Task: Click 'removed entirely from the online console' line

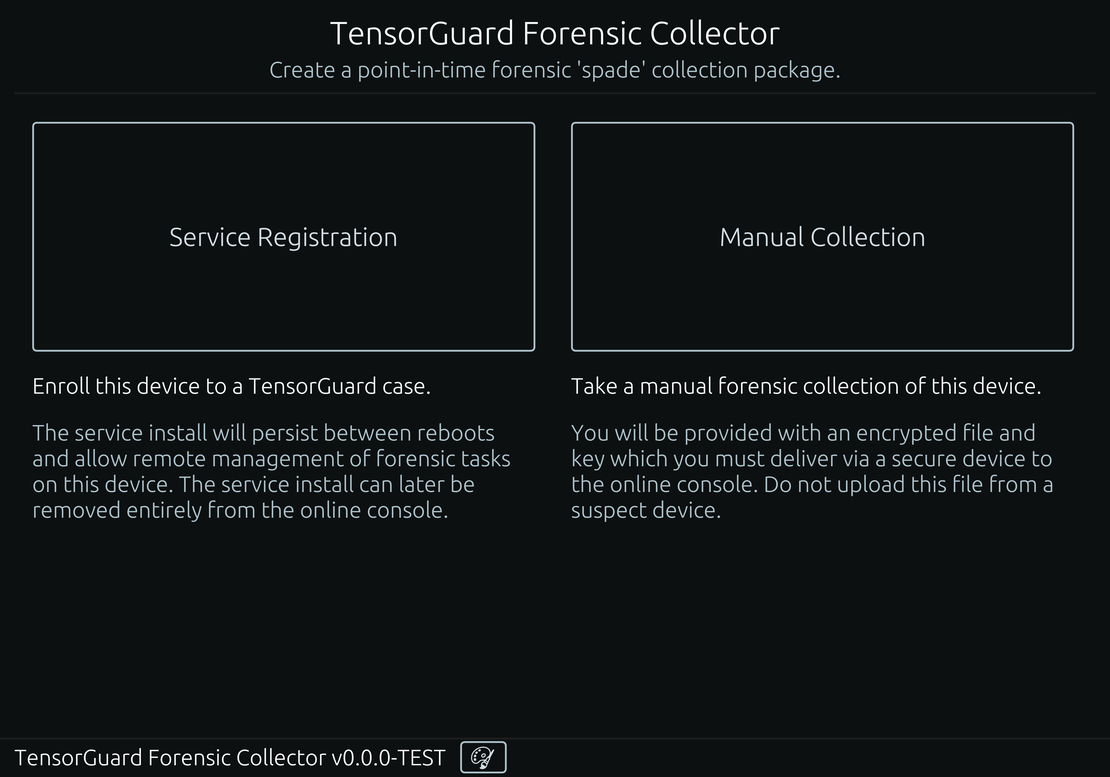Action: pos(240,510)
